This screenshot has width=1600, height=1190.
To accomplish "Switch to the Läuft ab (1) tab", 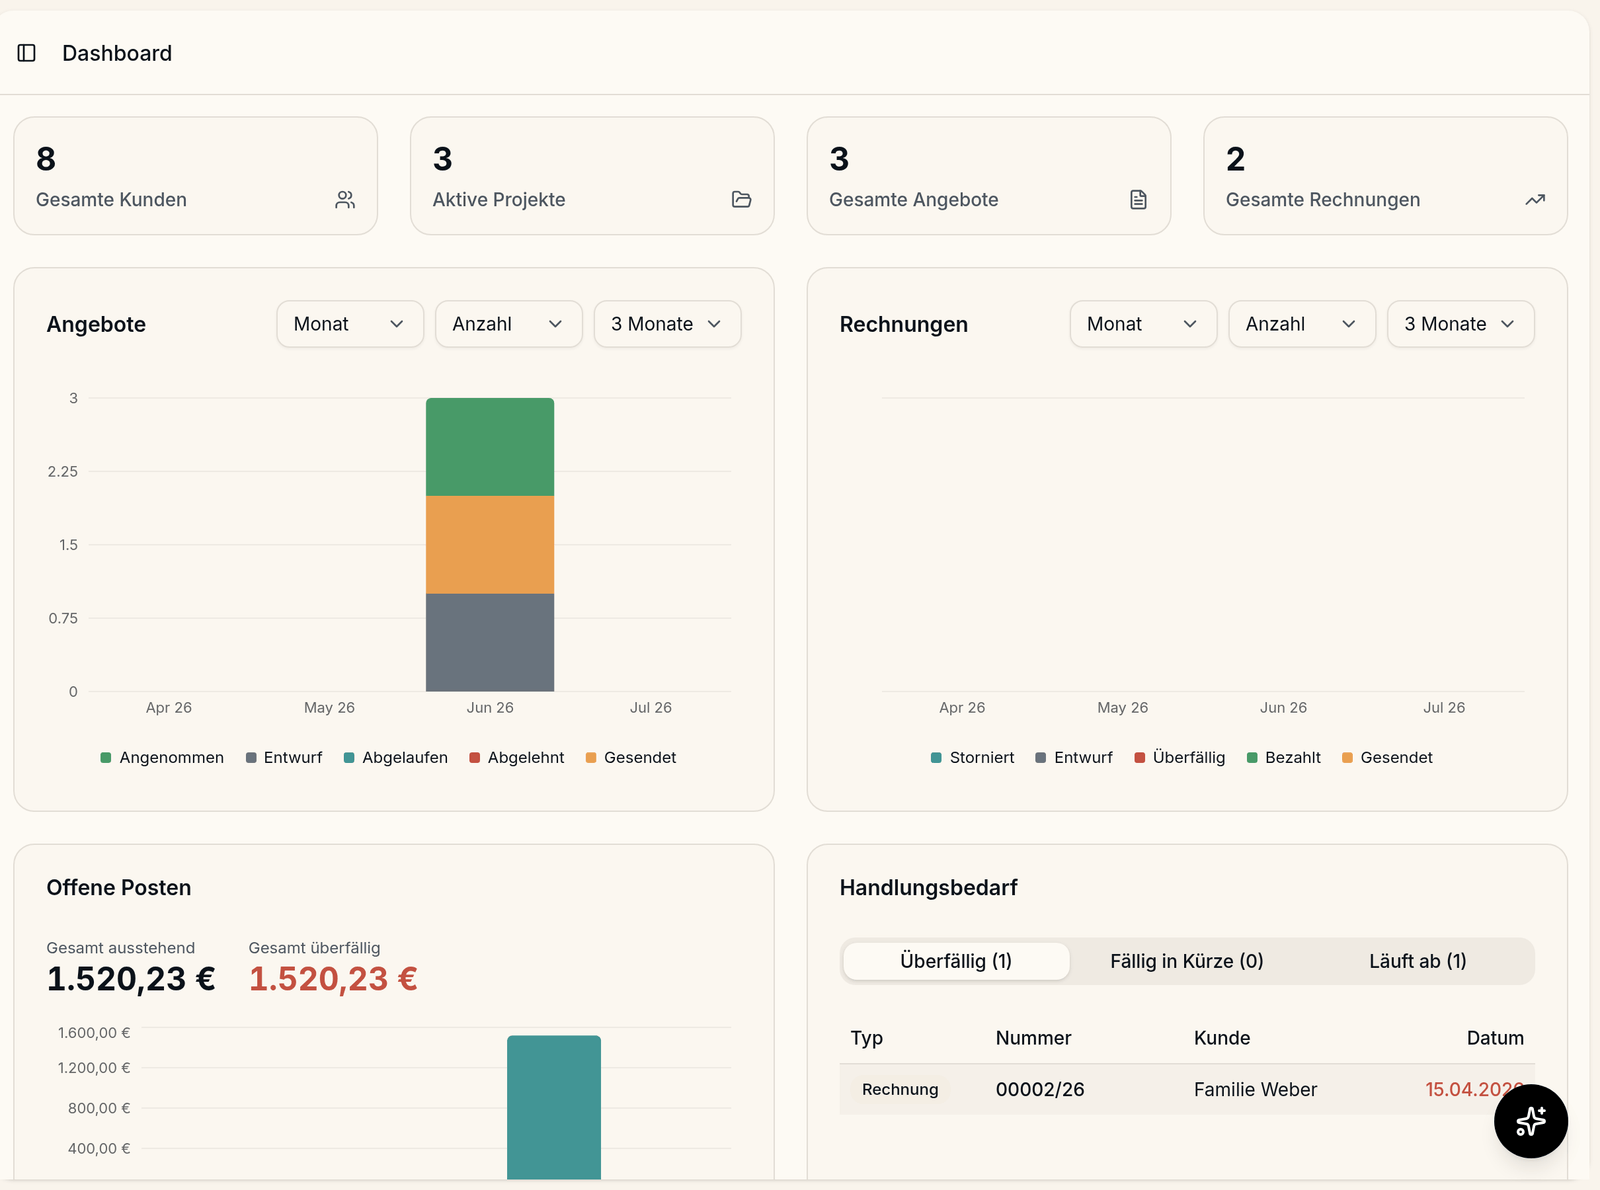I will pos(1418,961).
